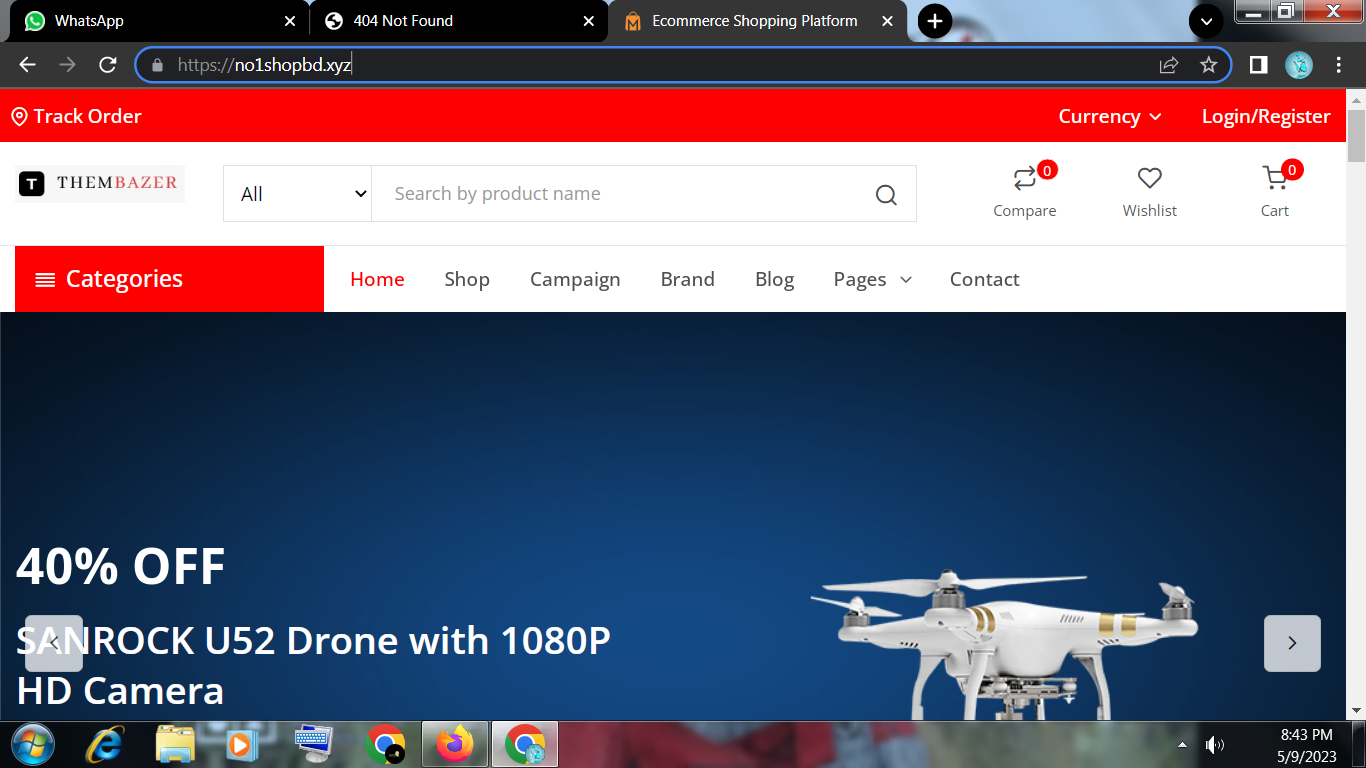
Task: Toggle the browser side panel
Action: pos(1259,65)
